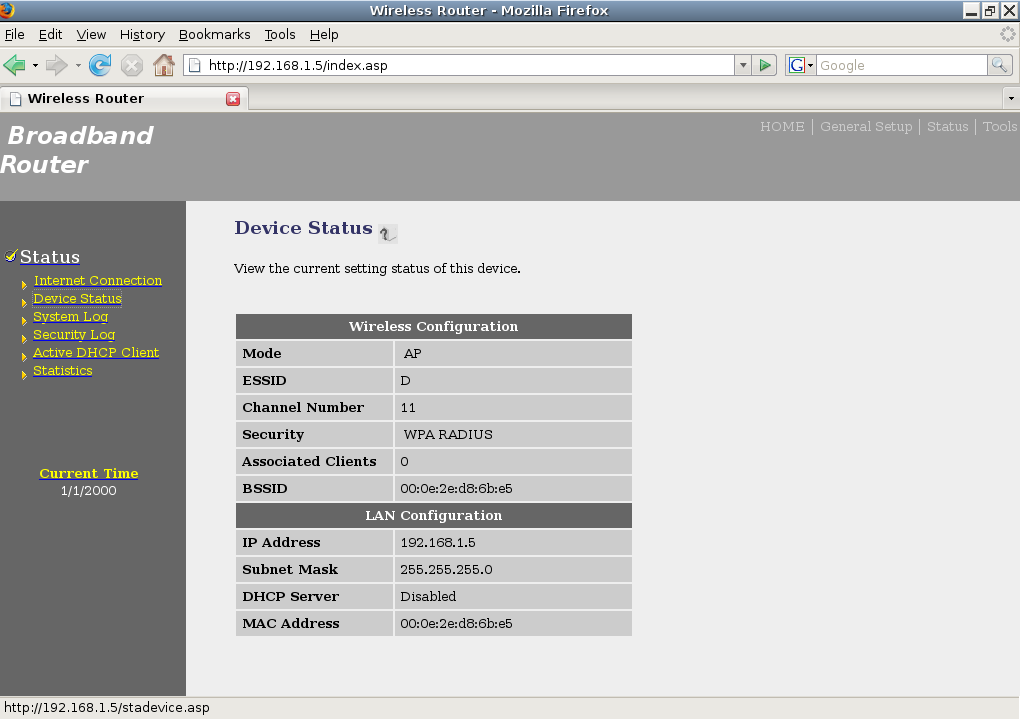This screenshot has height=719, width=1020.
Task: Open the View menu
Action: 91,34
